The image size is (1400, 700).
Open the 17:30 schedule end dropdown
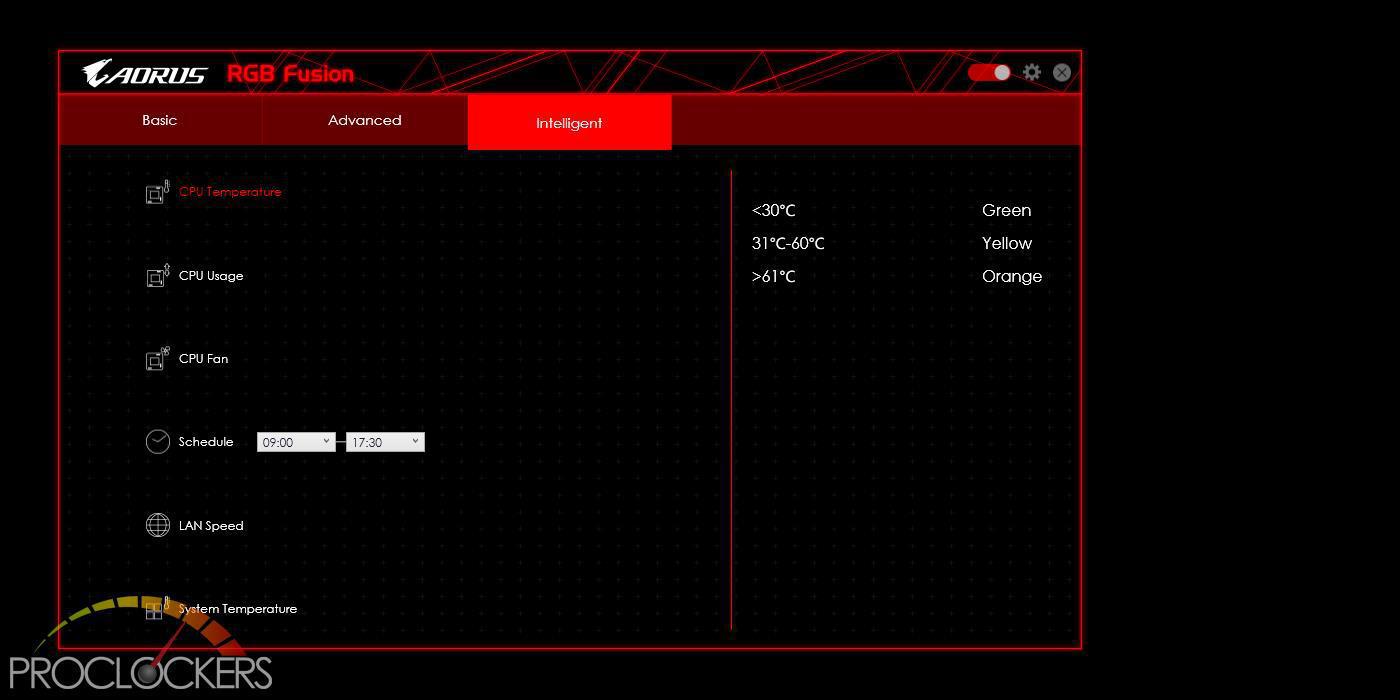(x=385, y=442)
